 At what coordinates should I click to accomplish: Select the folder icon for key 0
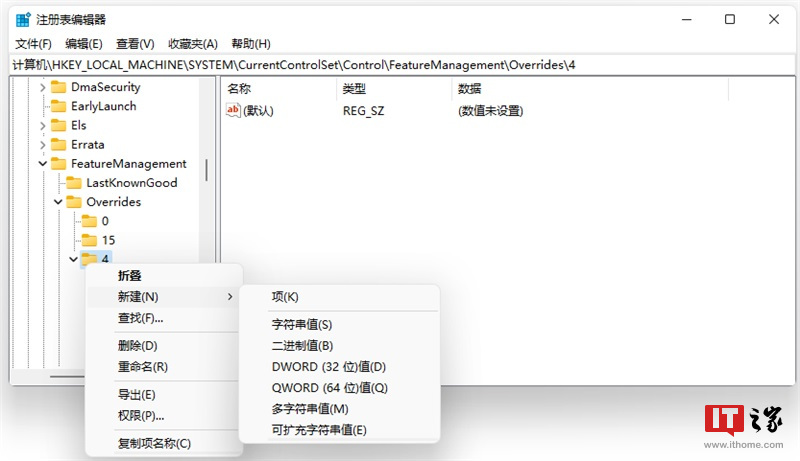(x=89, y=221)
